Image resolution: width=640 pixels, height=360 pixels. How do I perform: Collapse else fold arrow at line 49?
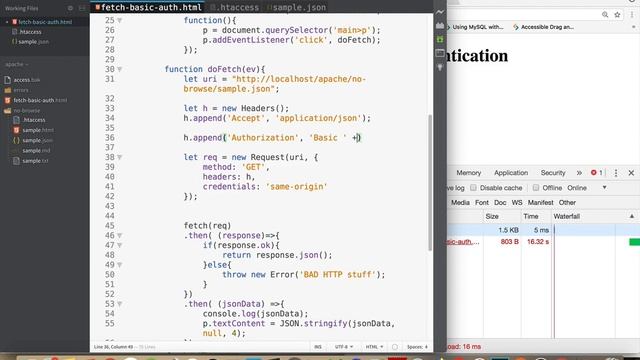click(120, 265)
